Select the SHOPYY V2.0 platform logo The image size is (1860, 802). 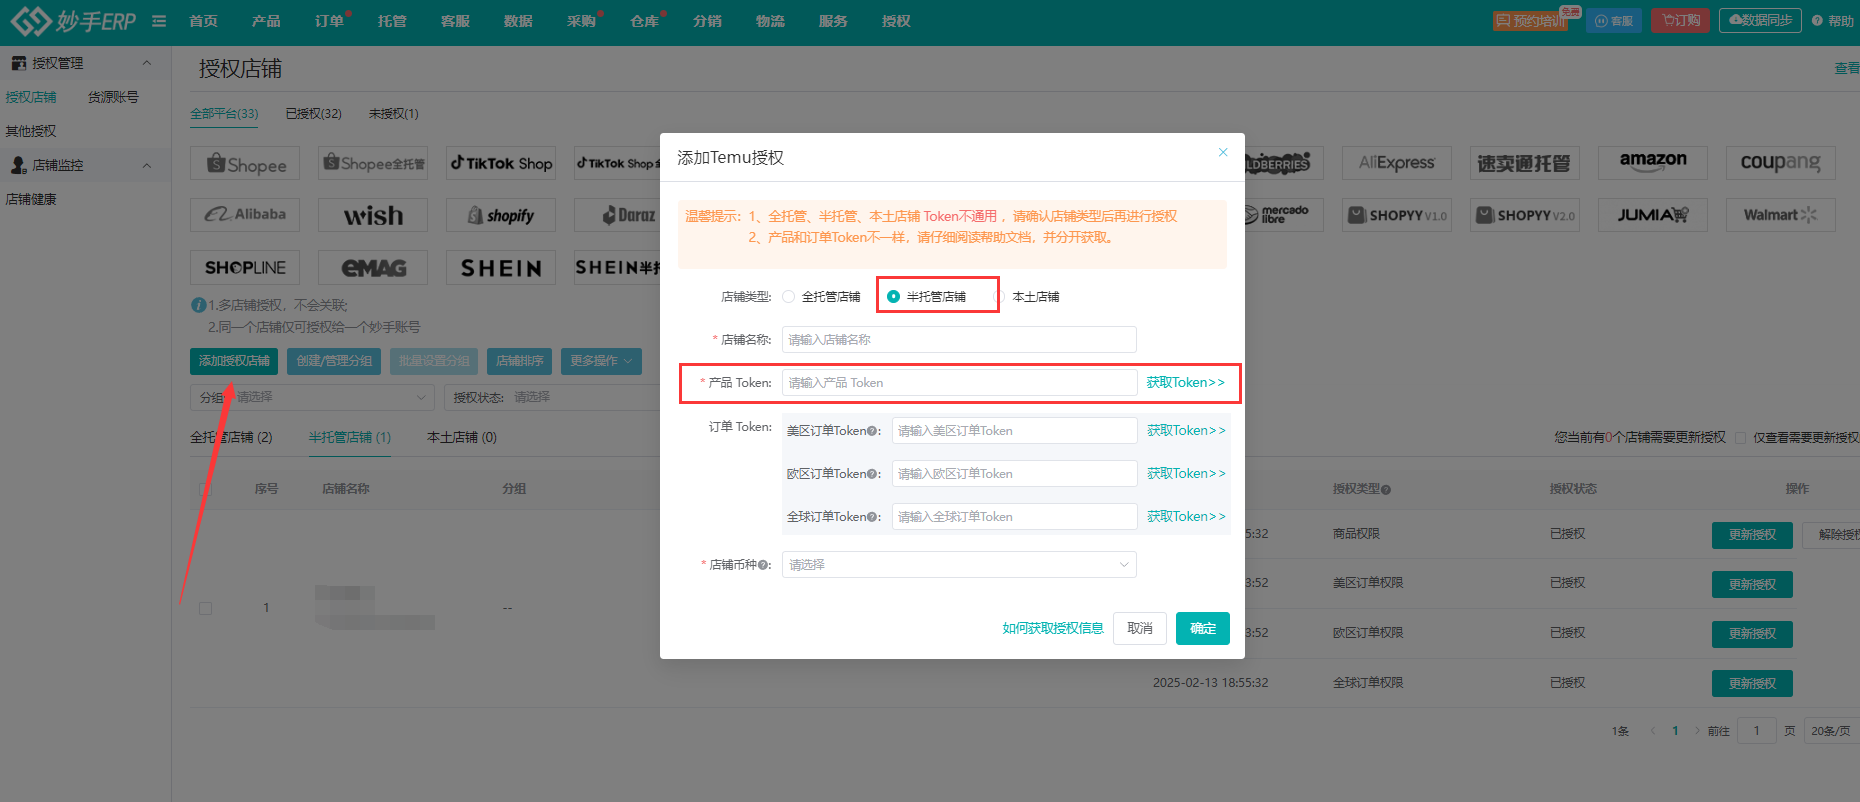point(1525,215)
